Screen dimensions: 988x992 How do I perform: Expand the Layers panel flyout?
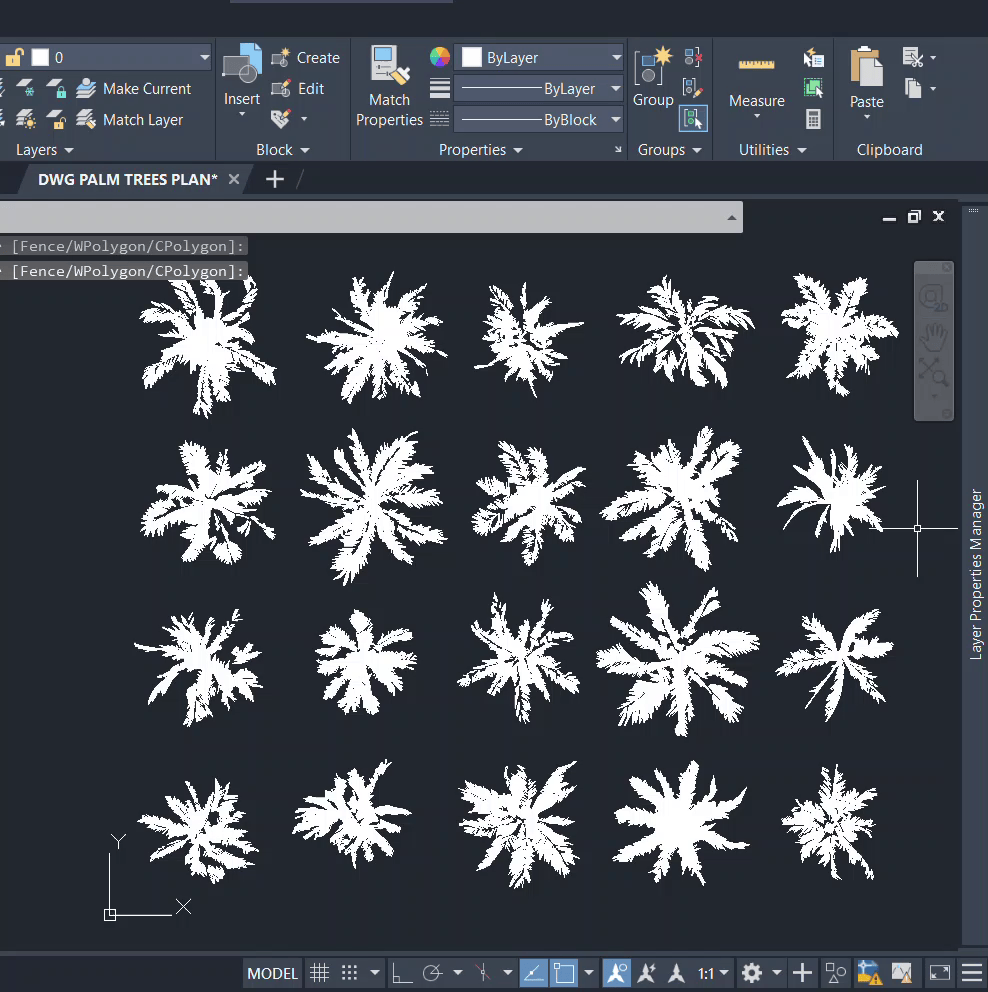click(45, 150)
